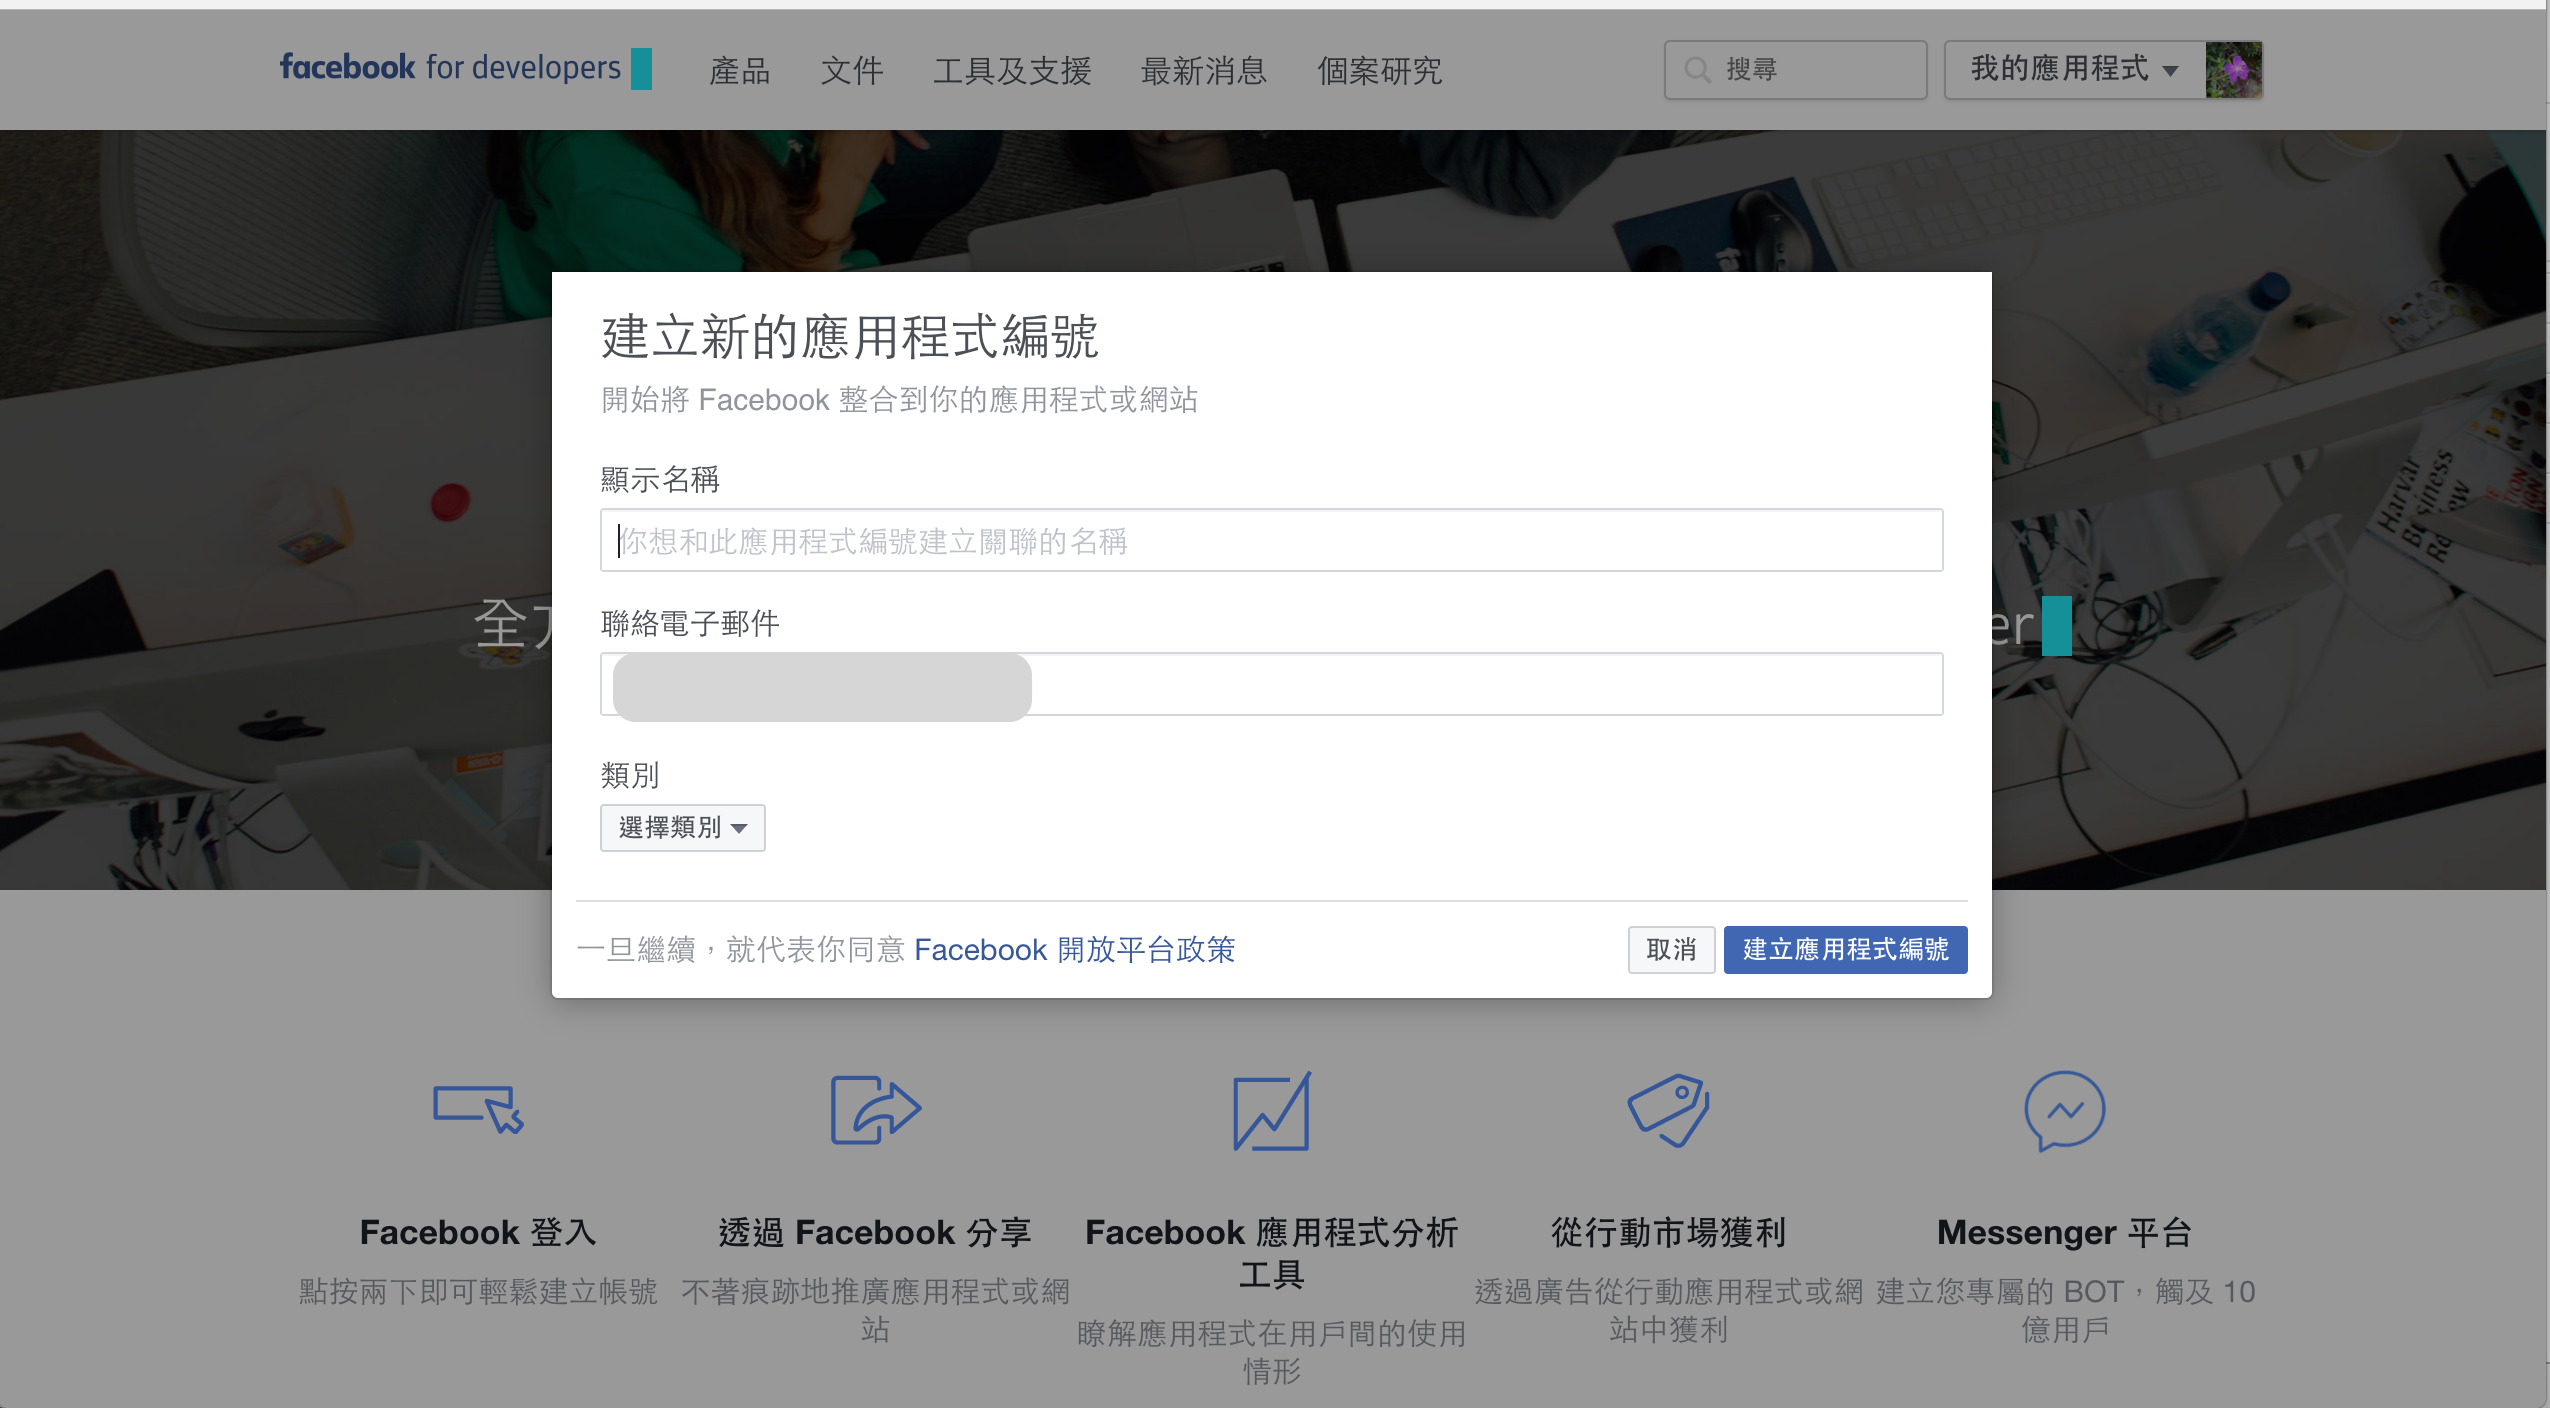Focus the 搜尋 search field

(1795, 70)
